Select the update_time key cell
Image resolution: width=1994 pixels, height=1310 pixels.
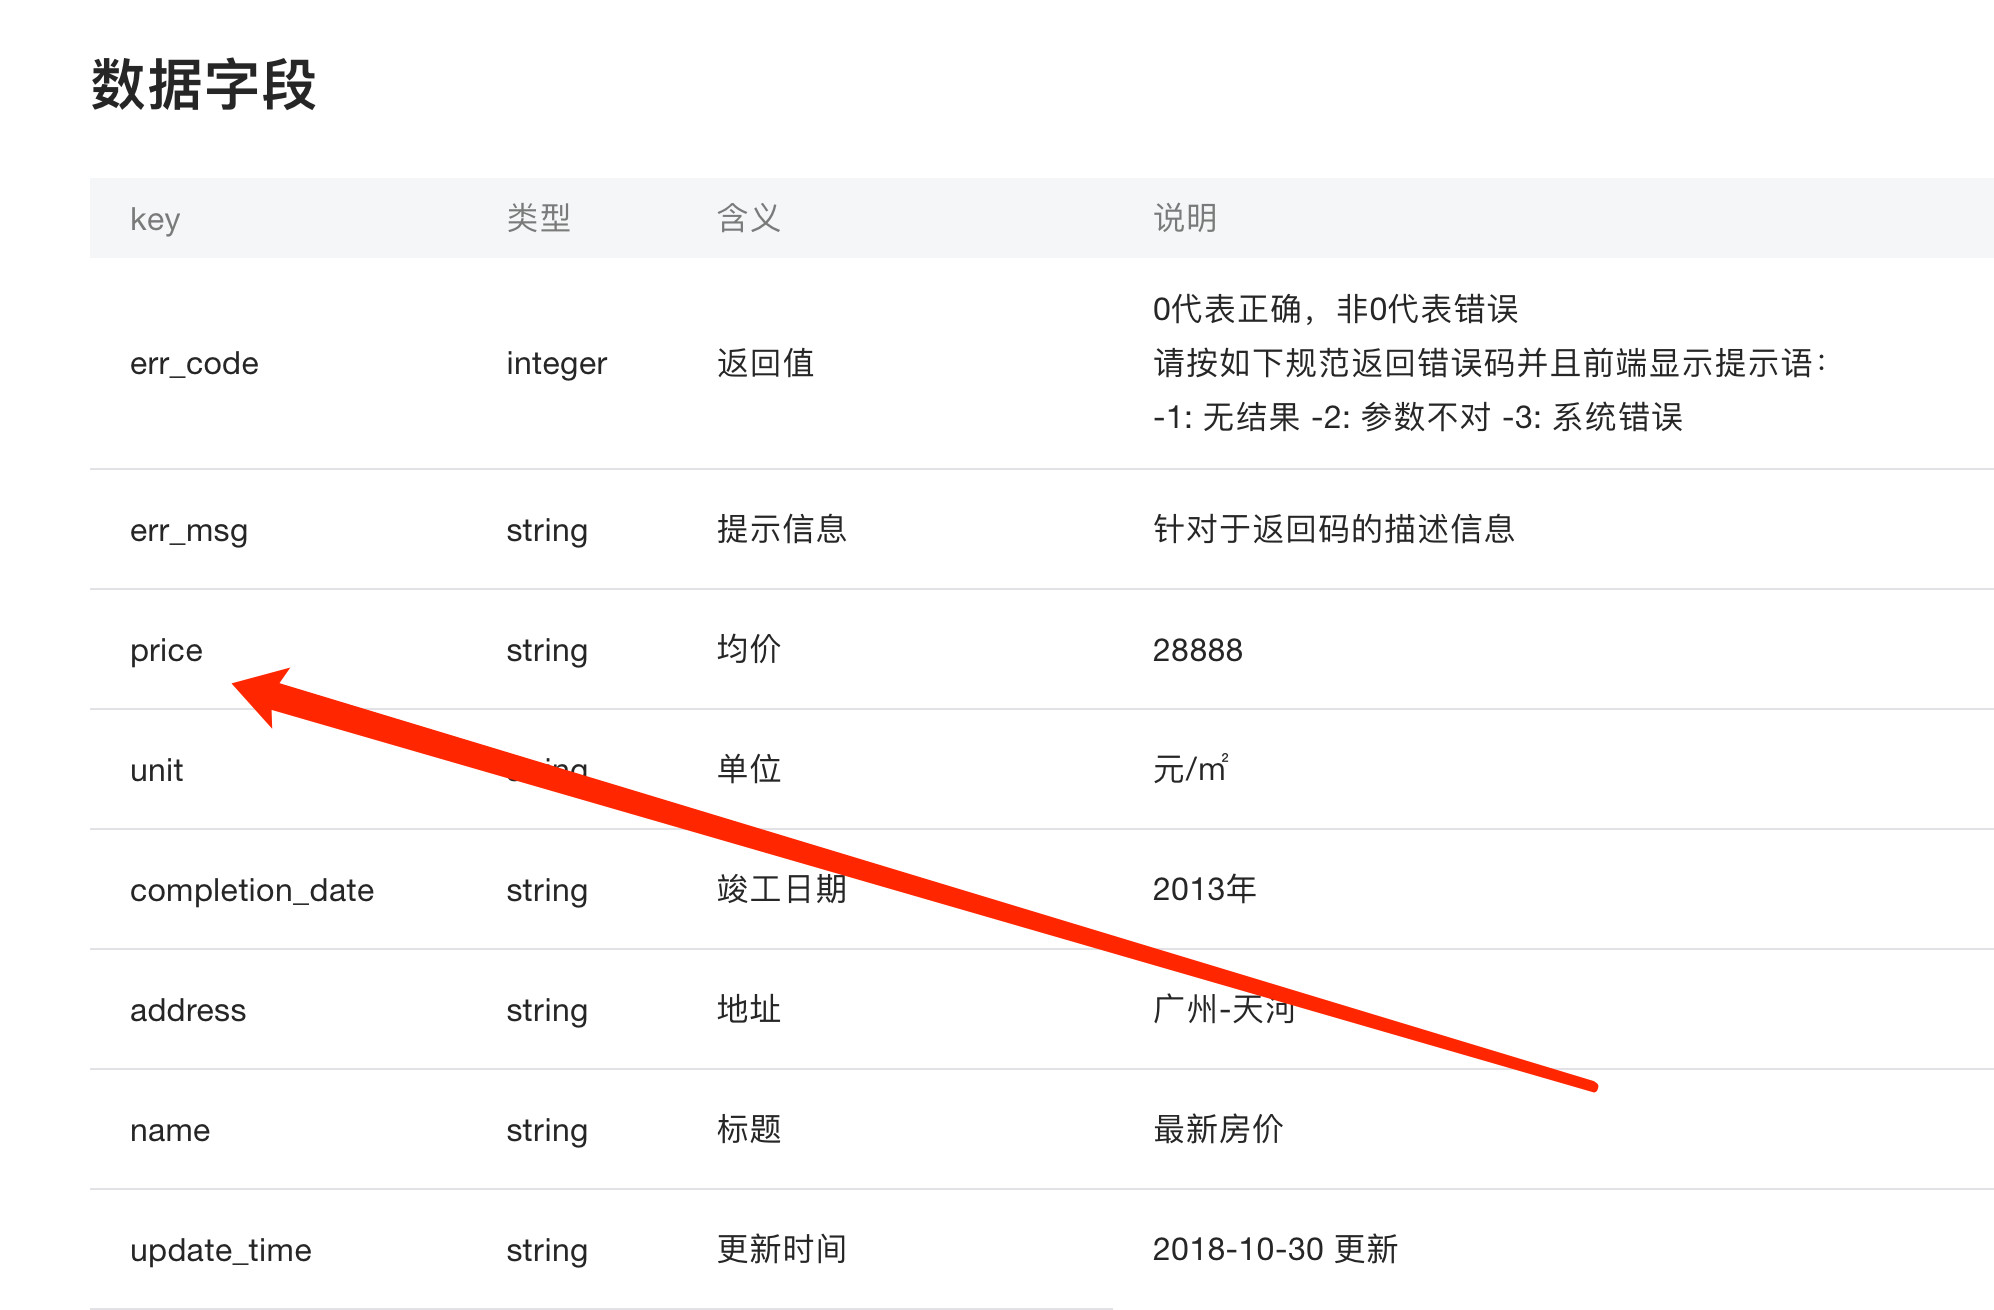pos(220,1250)
